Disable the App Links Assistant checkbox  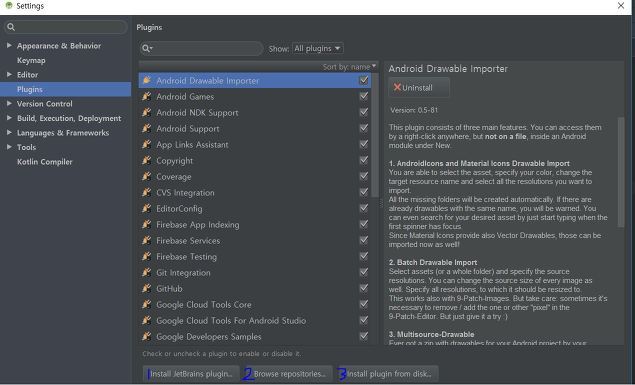point(364,144)
